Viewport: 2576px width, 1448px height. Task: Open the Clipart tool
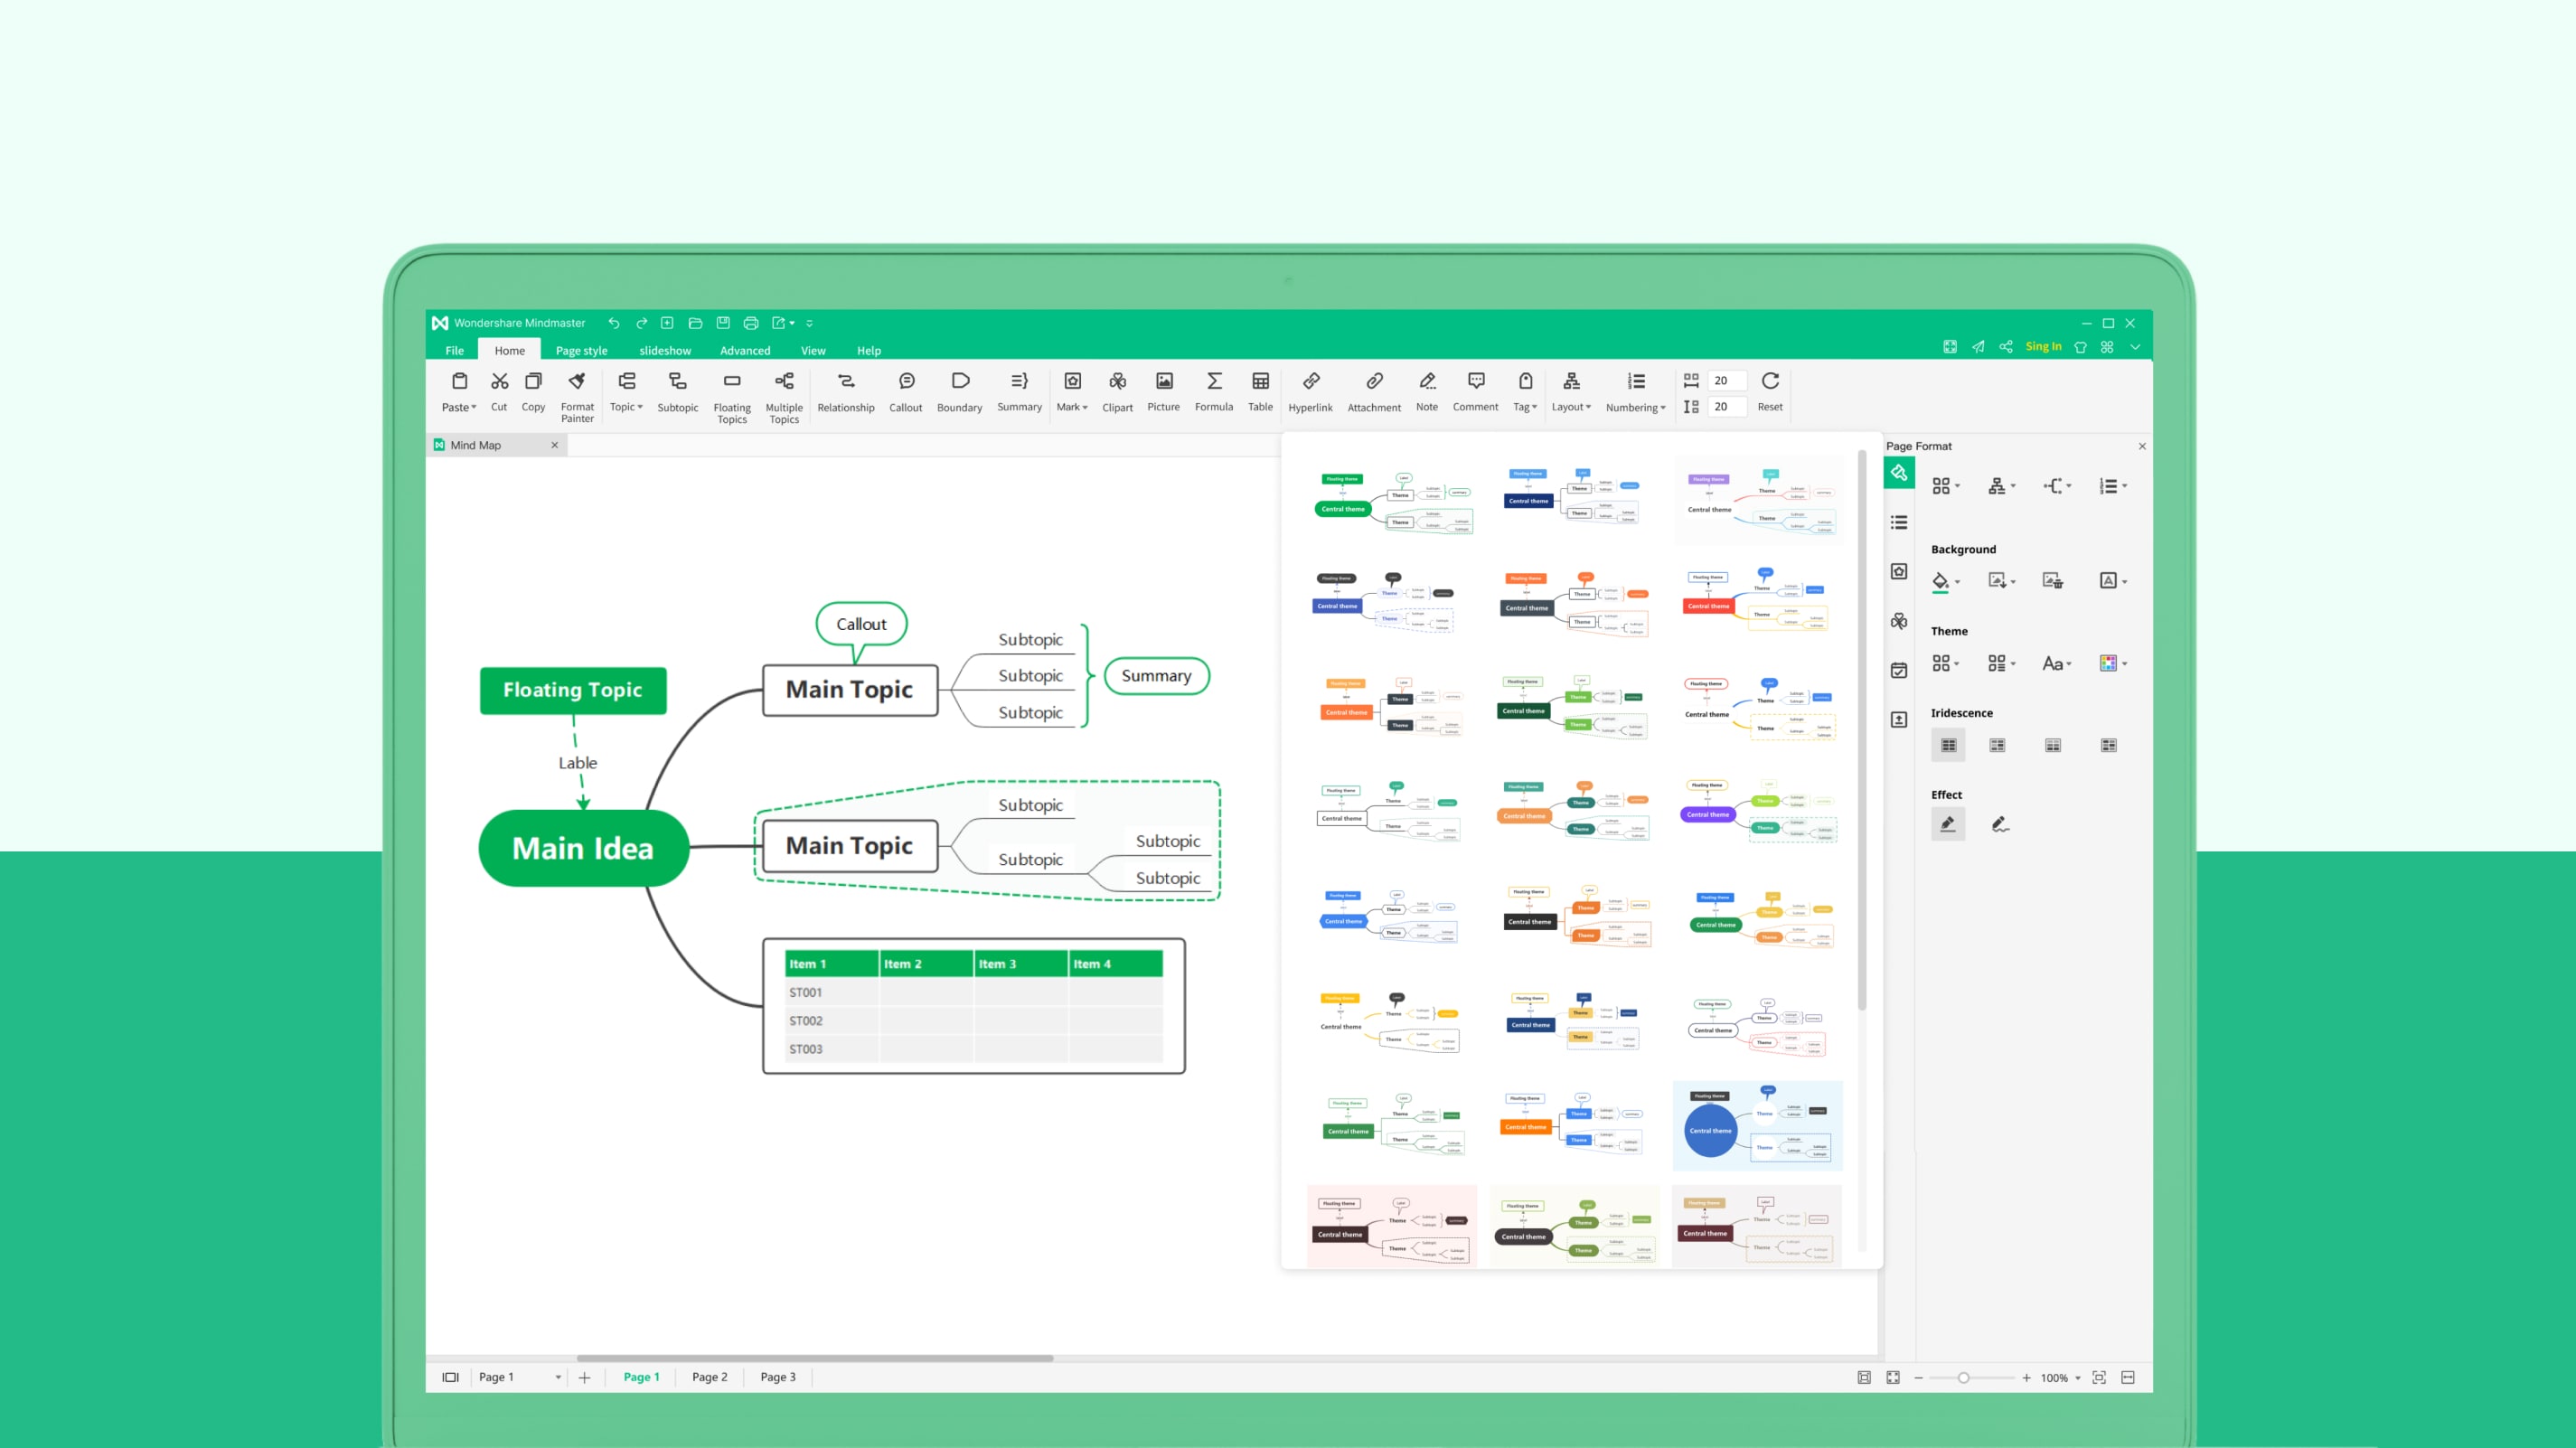pos(1117,391)
